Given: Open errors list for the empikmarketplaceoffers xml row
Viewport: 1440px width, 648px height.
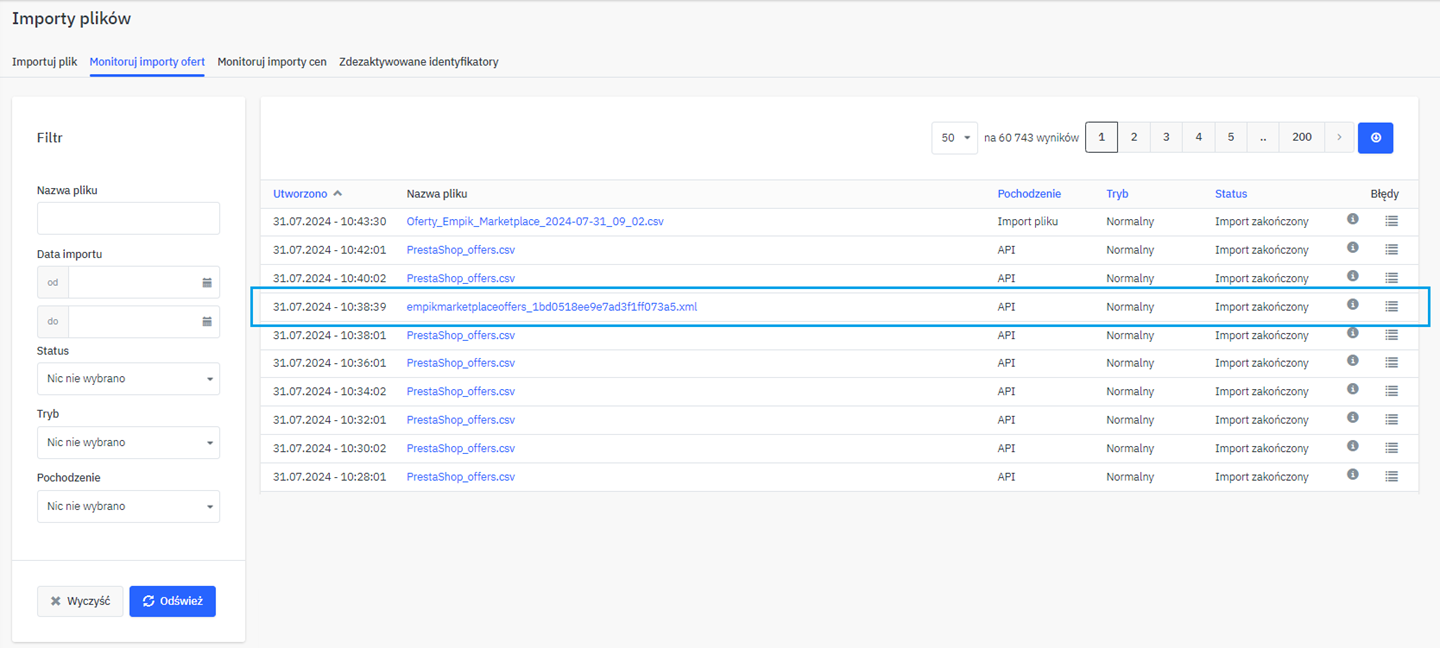Looking at the screenshot, I should (x=1391, y=306).
